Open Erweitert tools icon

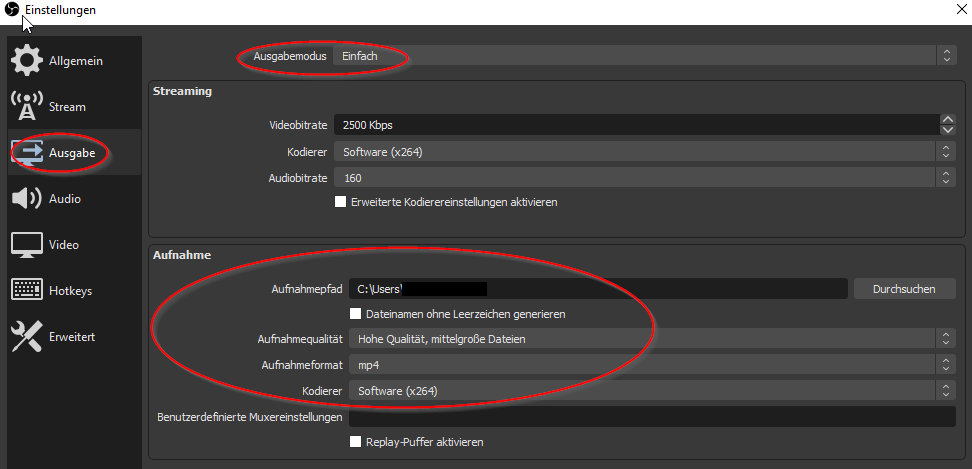pos(27,337)
